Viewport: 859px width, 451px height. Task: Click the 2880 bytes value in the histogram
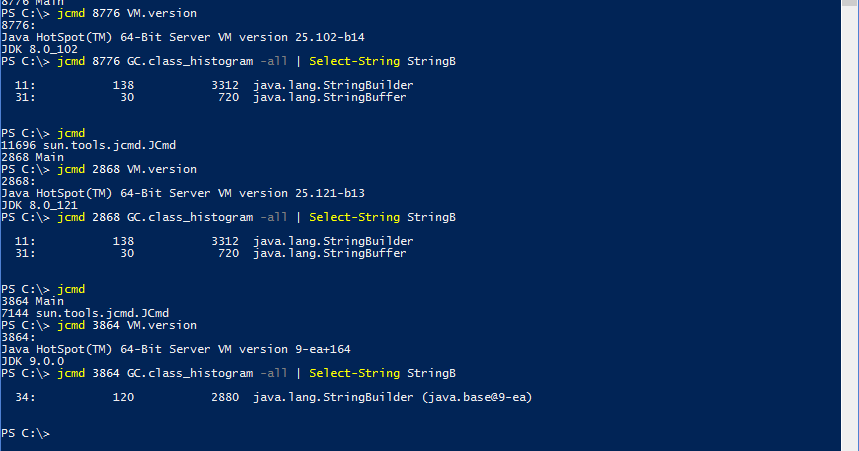[225, 397]
